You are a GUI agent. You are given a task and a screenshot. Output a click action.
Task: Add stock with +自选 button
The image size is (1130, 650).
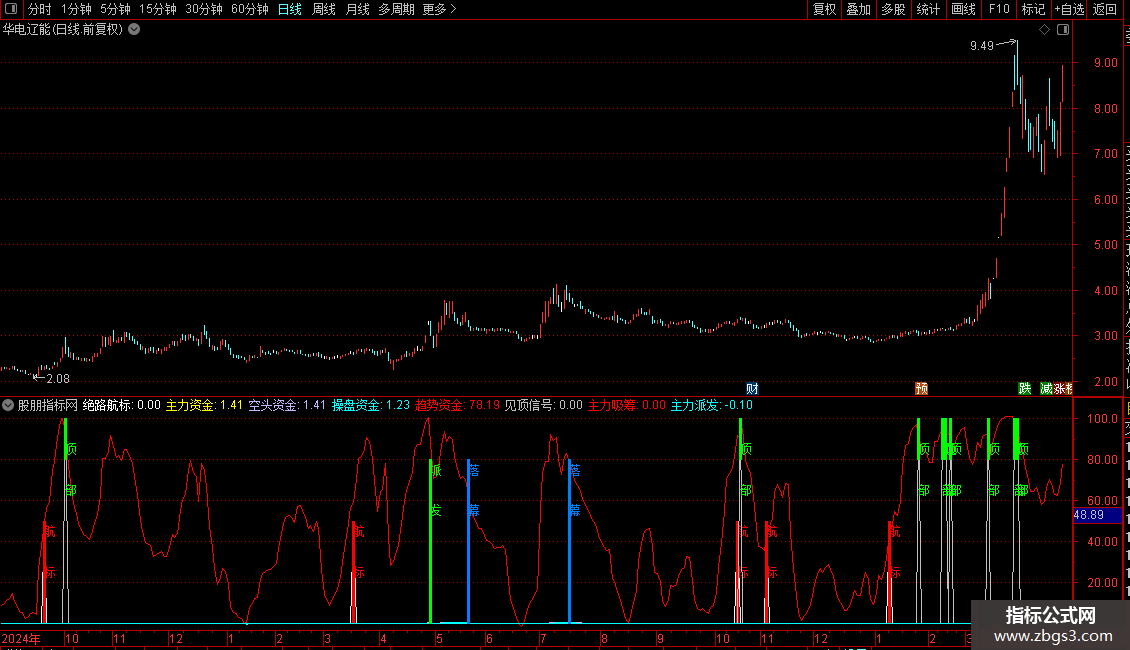click(1069, 9)
